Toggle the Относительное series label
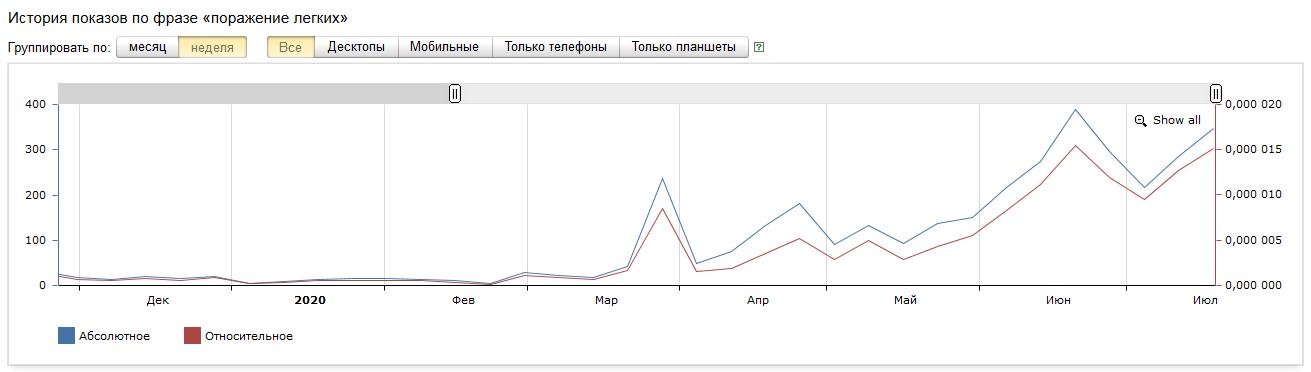This screenshot has height=372, width=1311. 249,336
